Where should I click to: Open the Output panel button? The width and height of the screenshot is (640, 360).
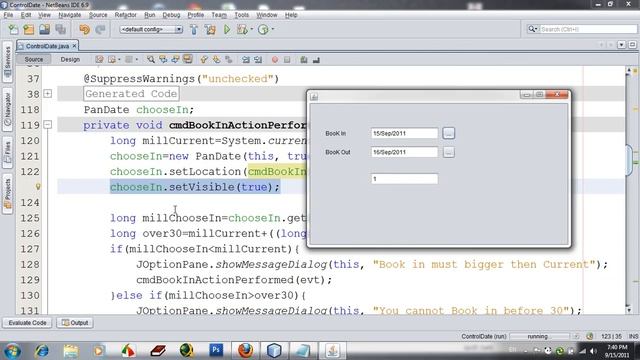coord(75,323)
